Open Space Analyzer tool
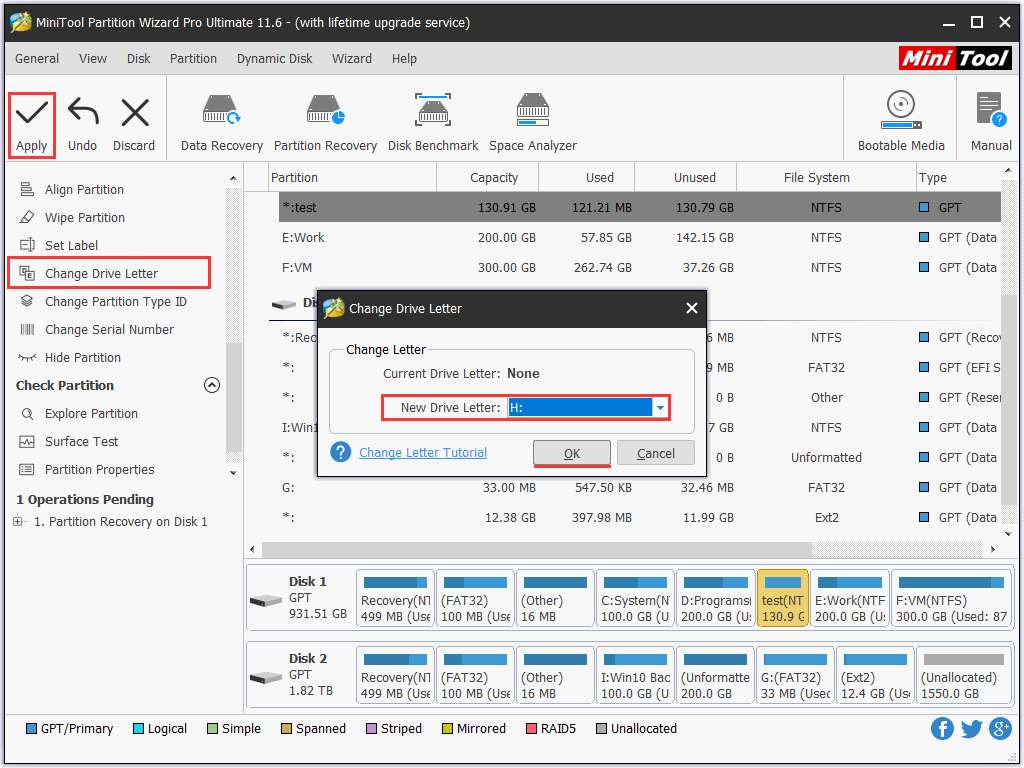The height and width of the screenshot is (768, 1024). pyautogui.click(x=533, y=124)
